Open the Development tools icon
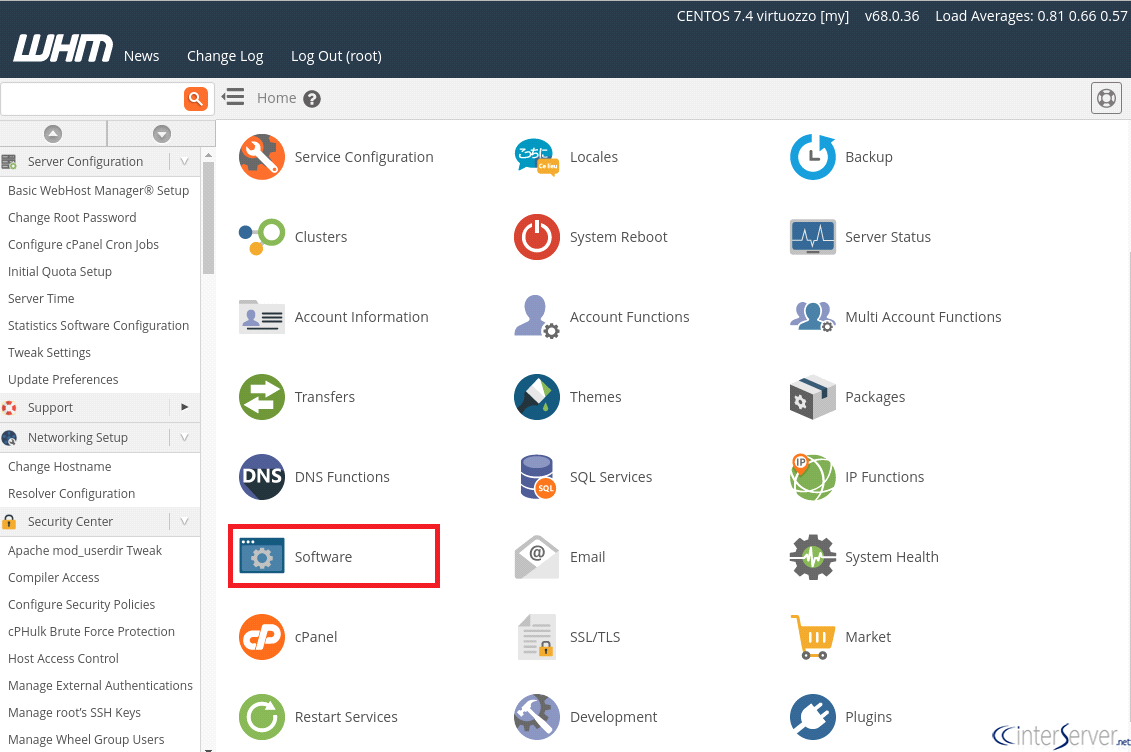The height and width of the screenshot is (752, 1131). [537, 717]
